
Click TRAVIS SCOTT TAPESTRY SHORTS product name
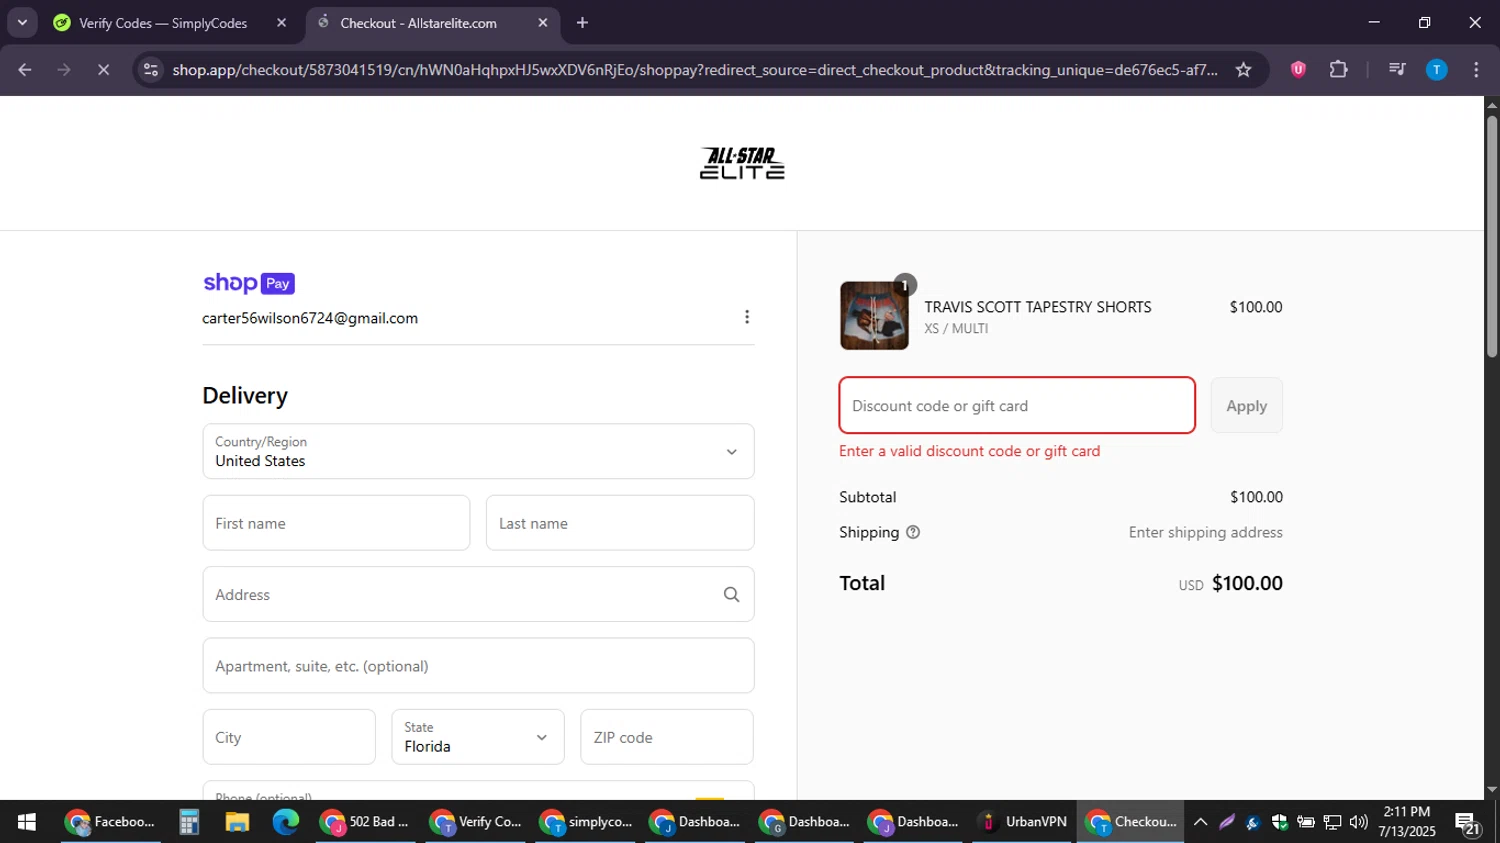click(1038, 307)
